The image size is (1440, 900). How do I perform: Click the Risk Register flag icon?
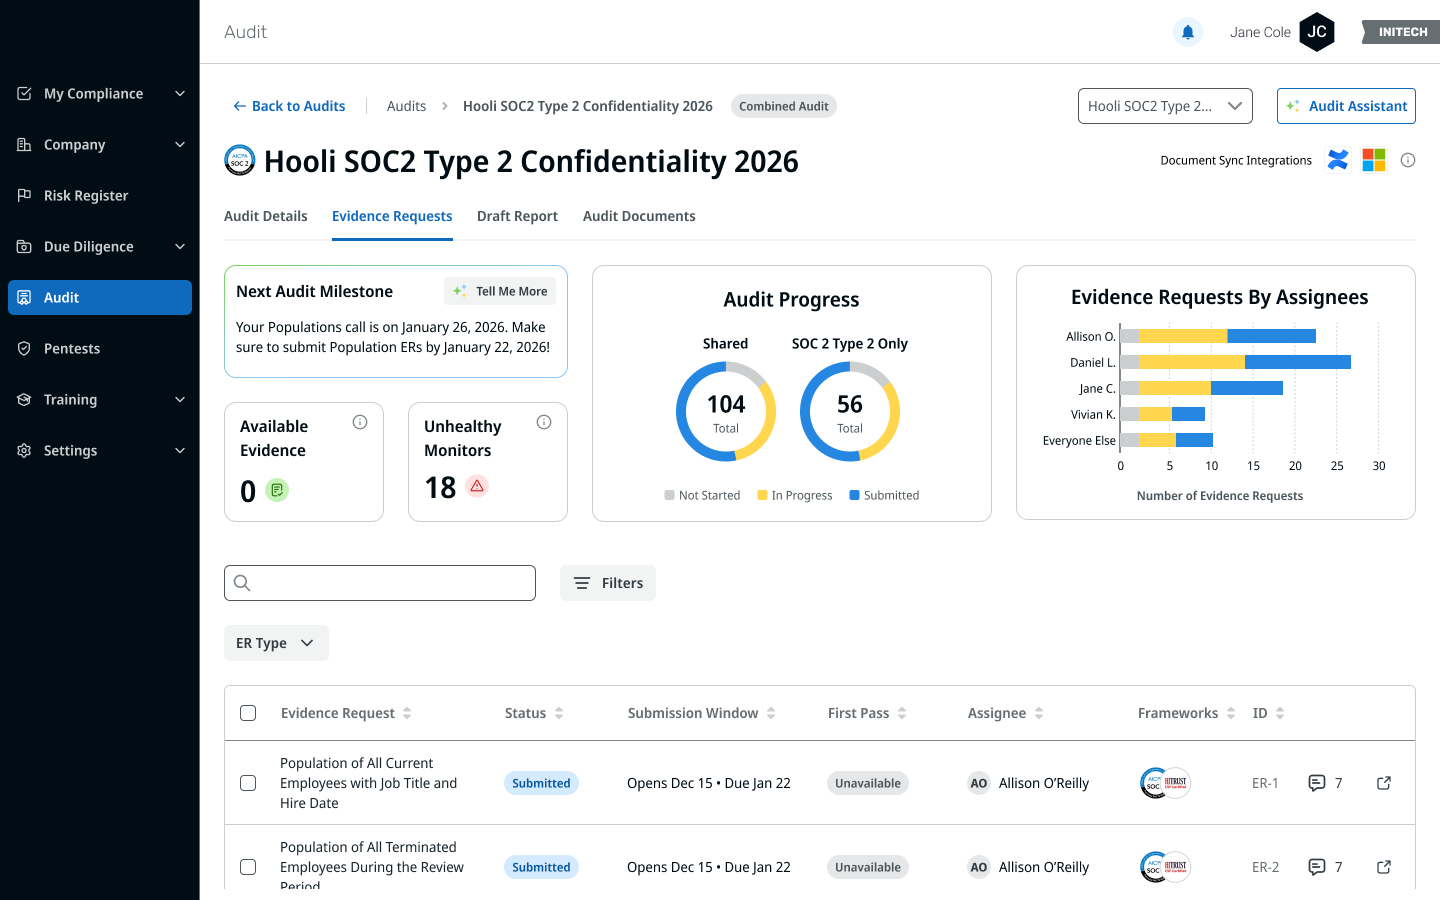point(24,195)
